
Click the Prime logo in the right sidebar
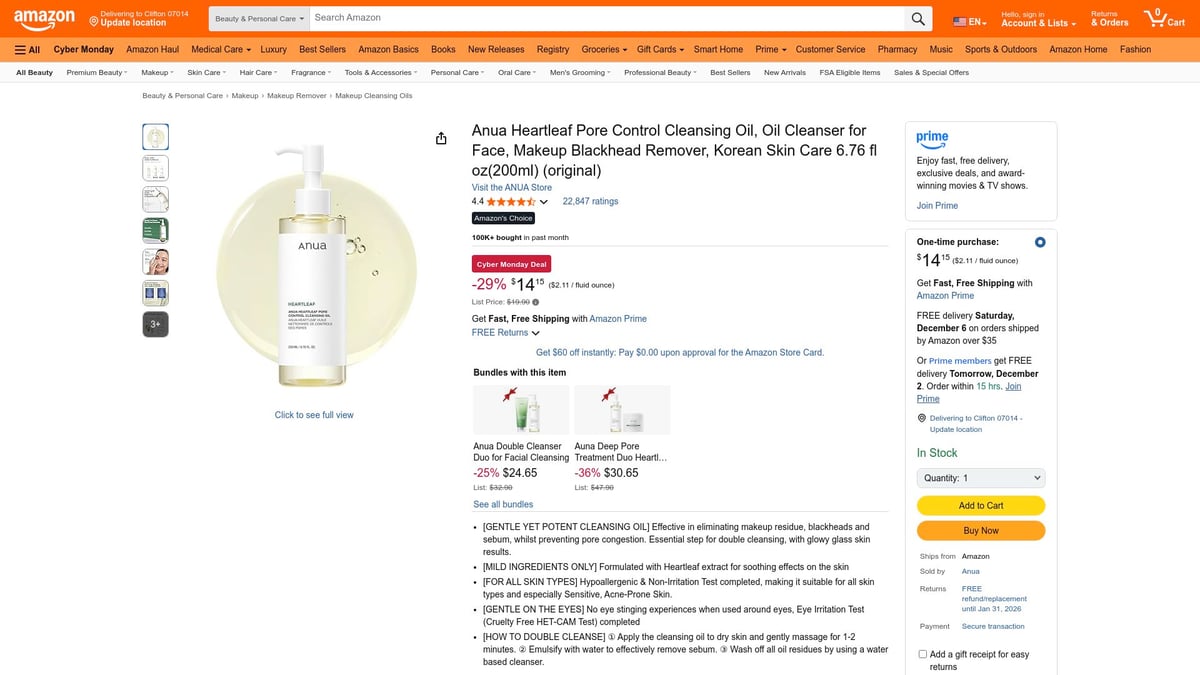[x=930, y=139]
